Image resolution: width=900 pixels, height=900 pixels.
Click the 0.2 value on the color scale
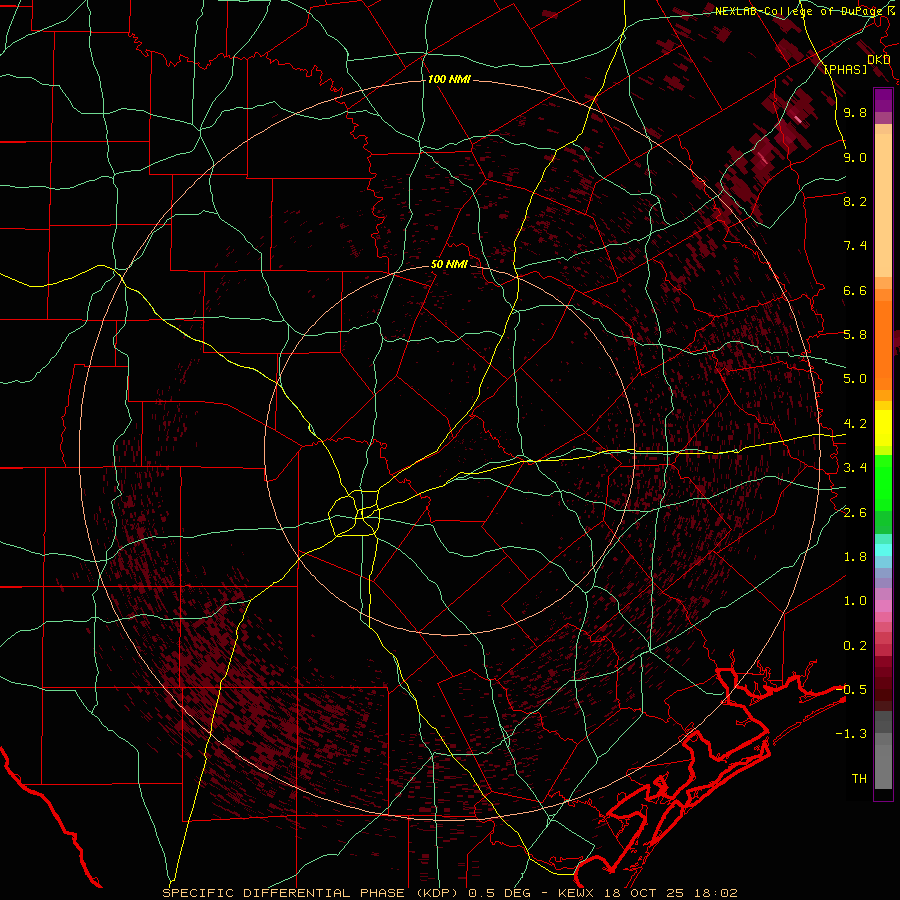(x=855, y=646)
